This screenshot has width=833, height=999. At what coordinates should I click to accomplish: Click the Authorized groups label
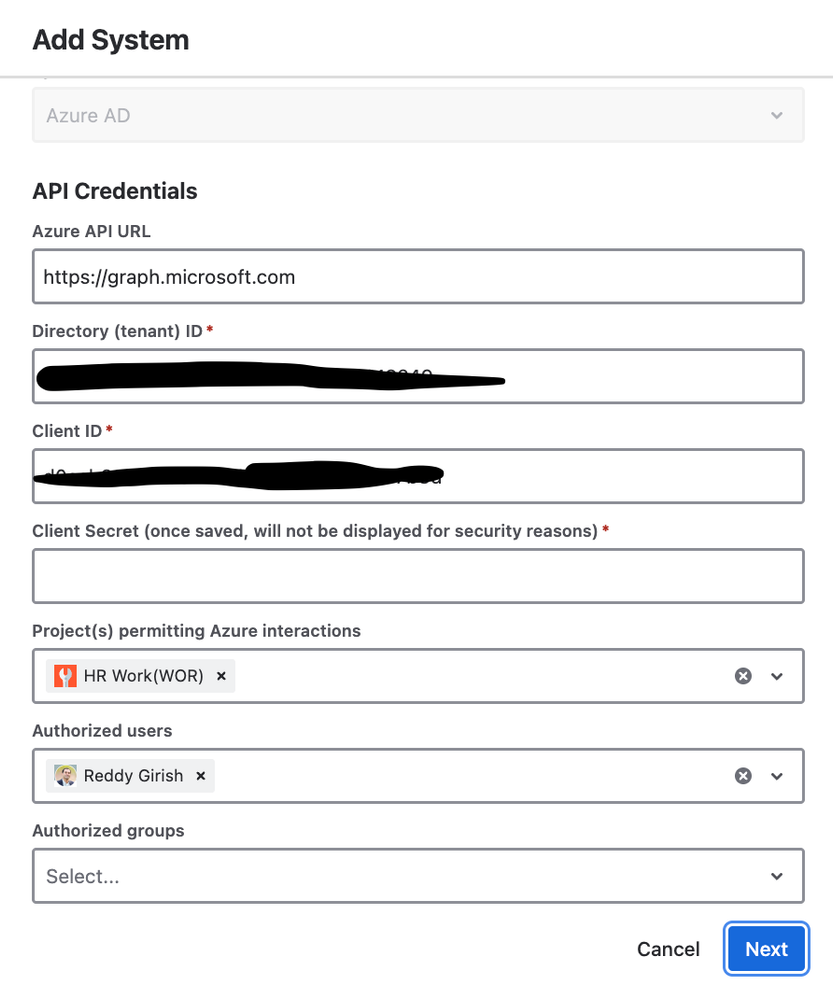[108, 831]
